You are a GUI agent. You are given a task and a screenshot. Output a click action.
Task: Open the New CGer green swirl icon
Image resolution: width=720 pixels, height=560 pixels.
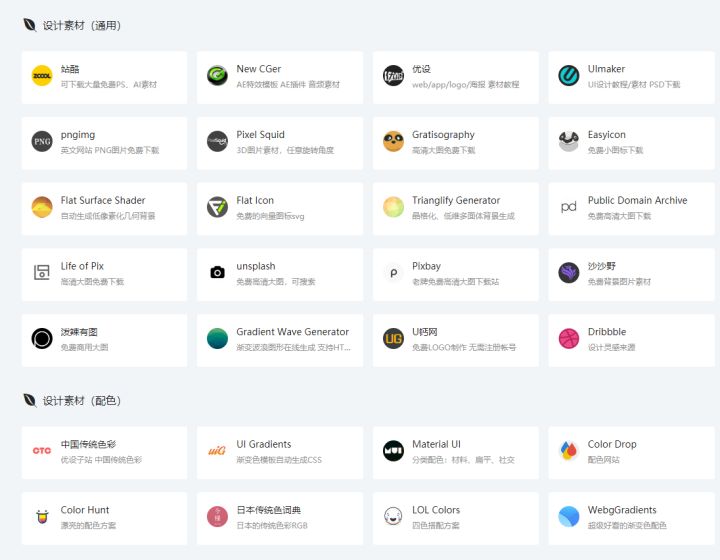point(217,76)
